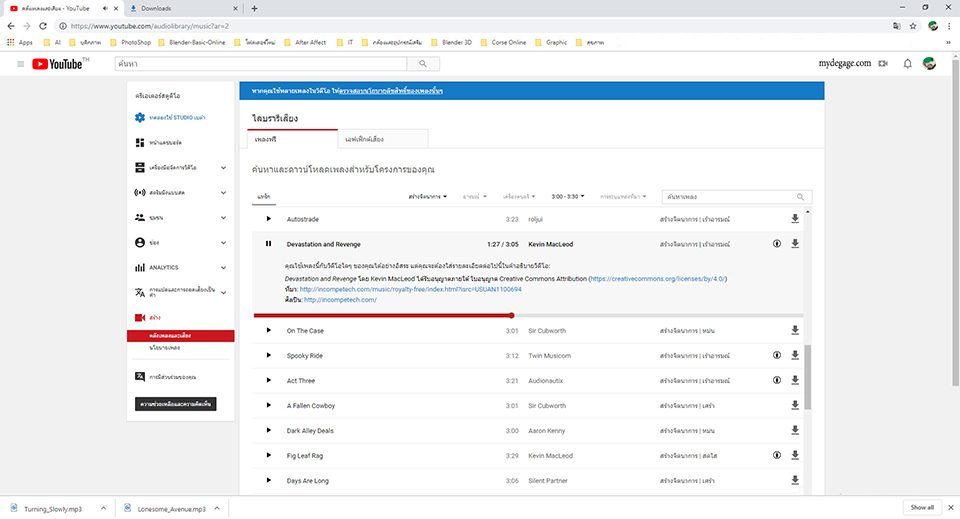Download the Act Three track
Viewport: 960px width, 519px height.
coord(795,380)
